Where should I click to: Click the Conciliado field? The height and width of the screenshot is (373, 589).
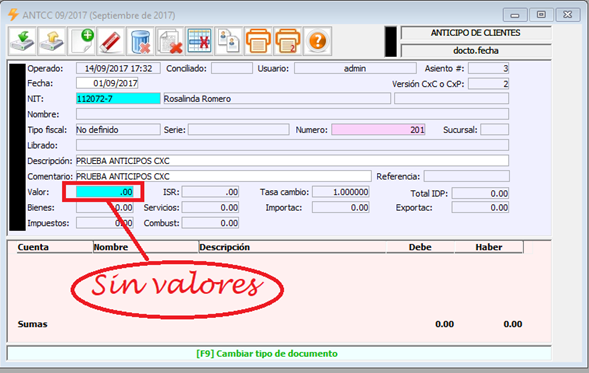231,68
